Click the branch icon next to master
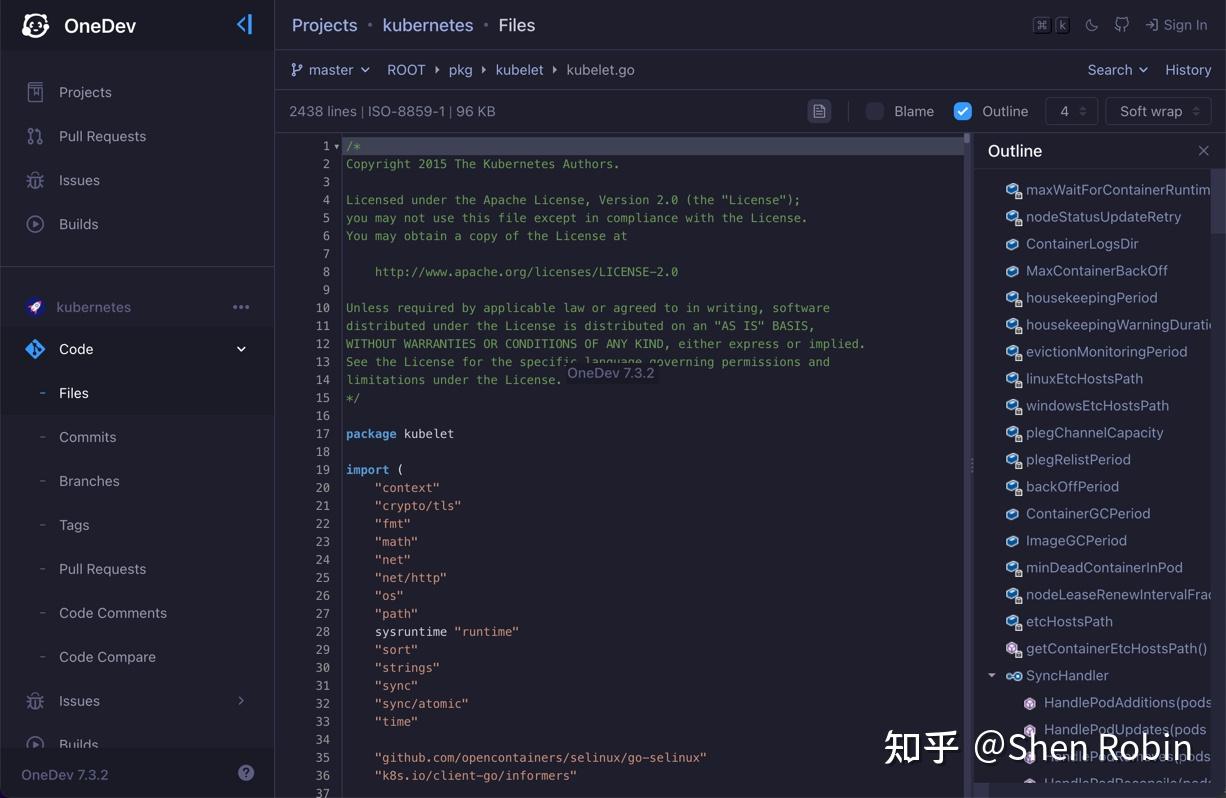The height and width of the screenshot is (798, 1226). tap(297, 69)
